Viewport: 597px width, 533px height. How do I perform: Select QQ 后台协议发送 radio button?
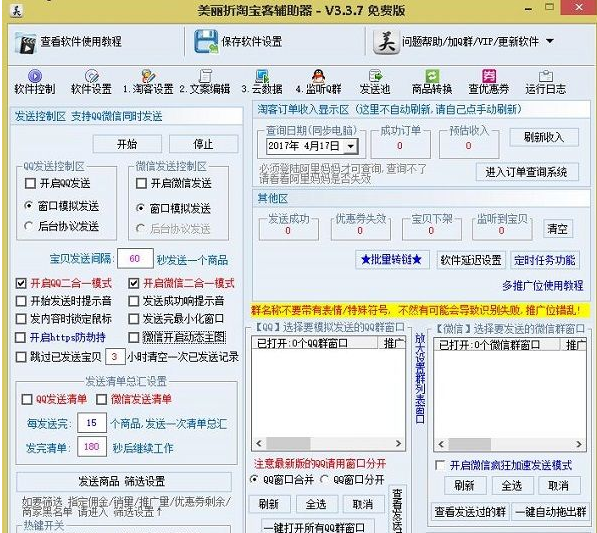(29, 226)
